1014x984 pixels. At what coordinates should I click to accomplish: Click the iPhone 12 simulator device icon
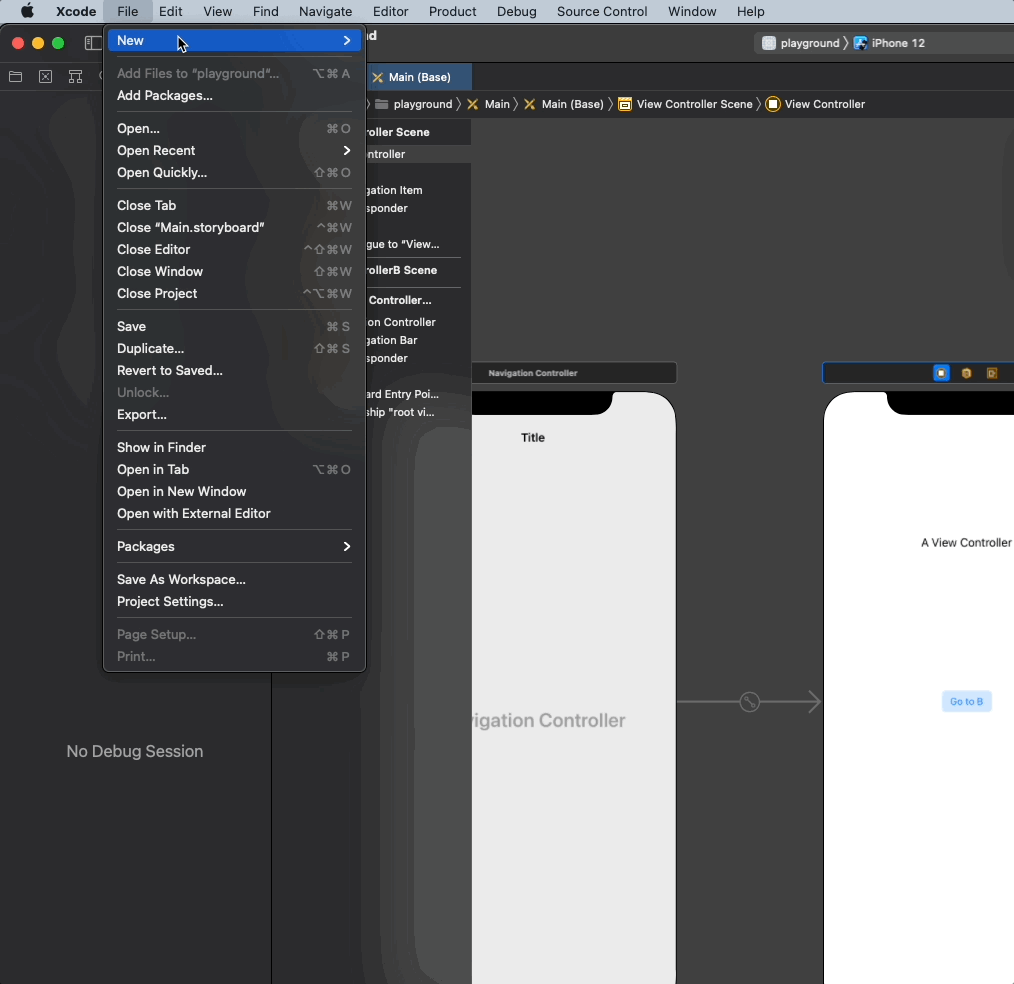click(x=860, y=43)
